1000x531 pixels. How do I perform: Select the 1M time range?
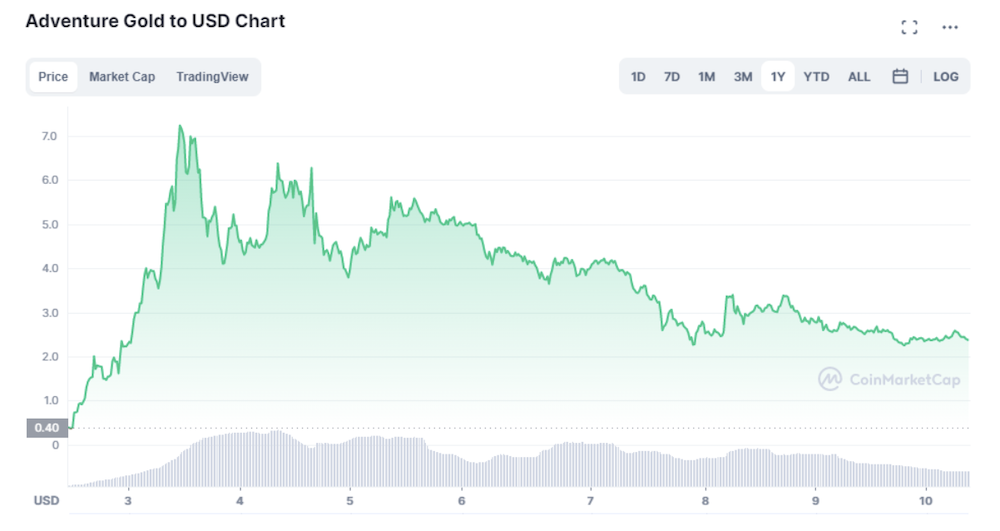(x=706, y=76)
